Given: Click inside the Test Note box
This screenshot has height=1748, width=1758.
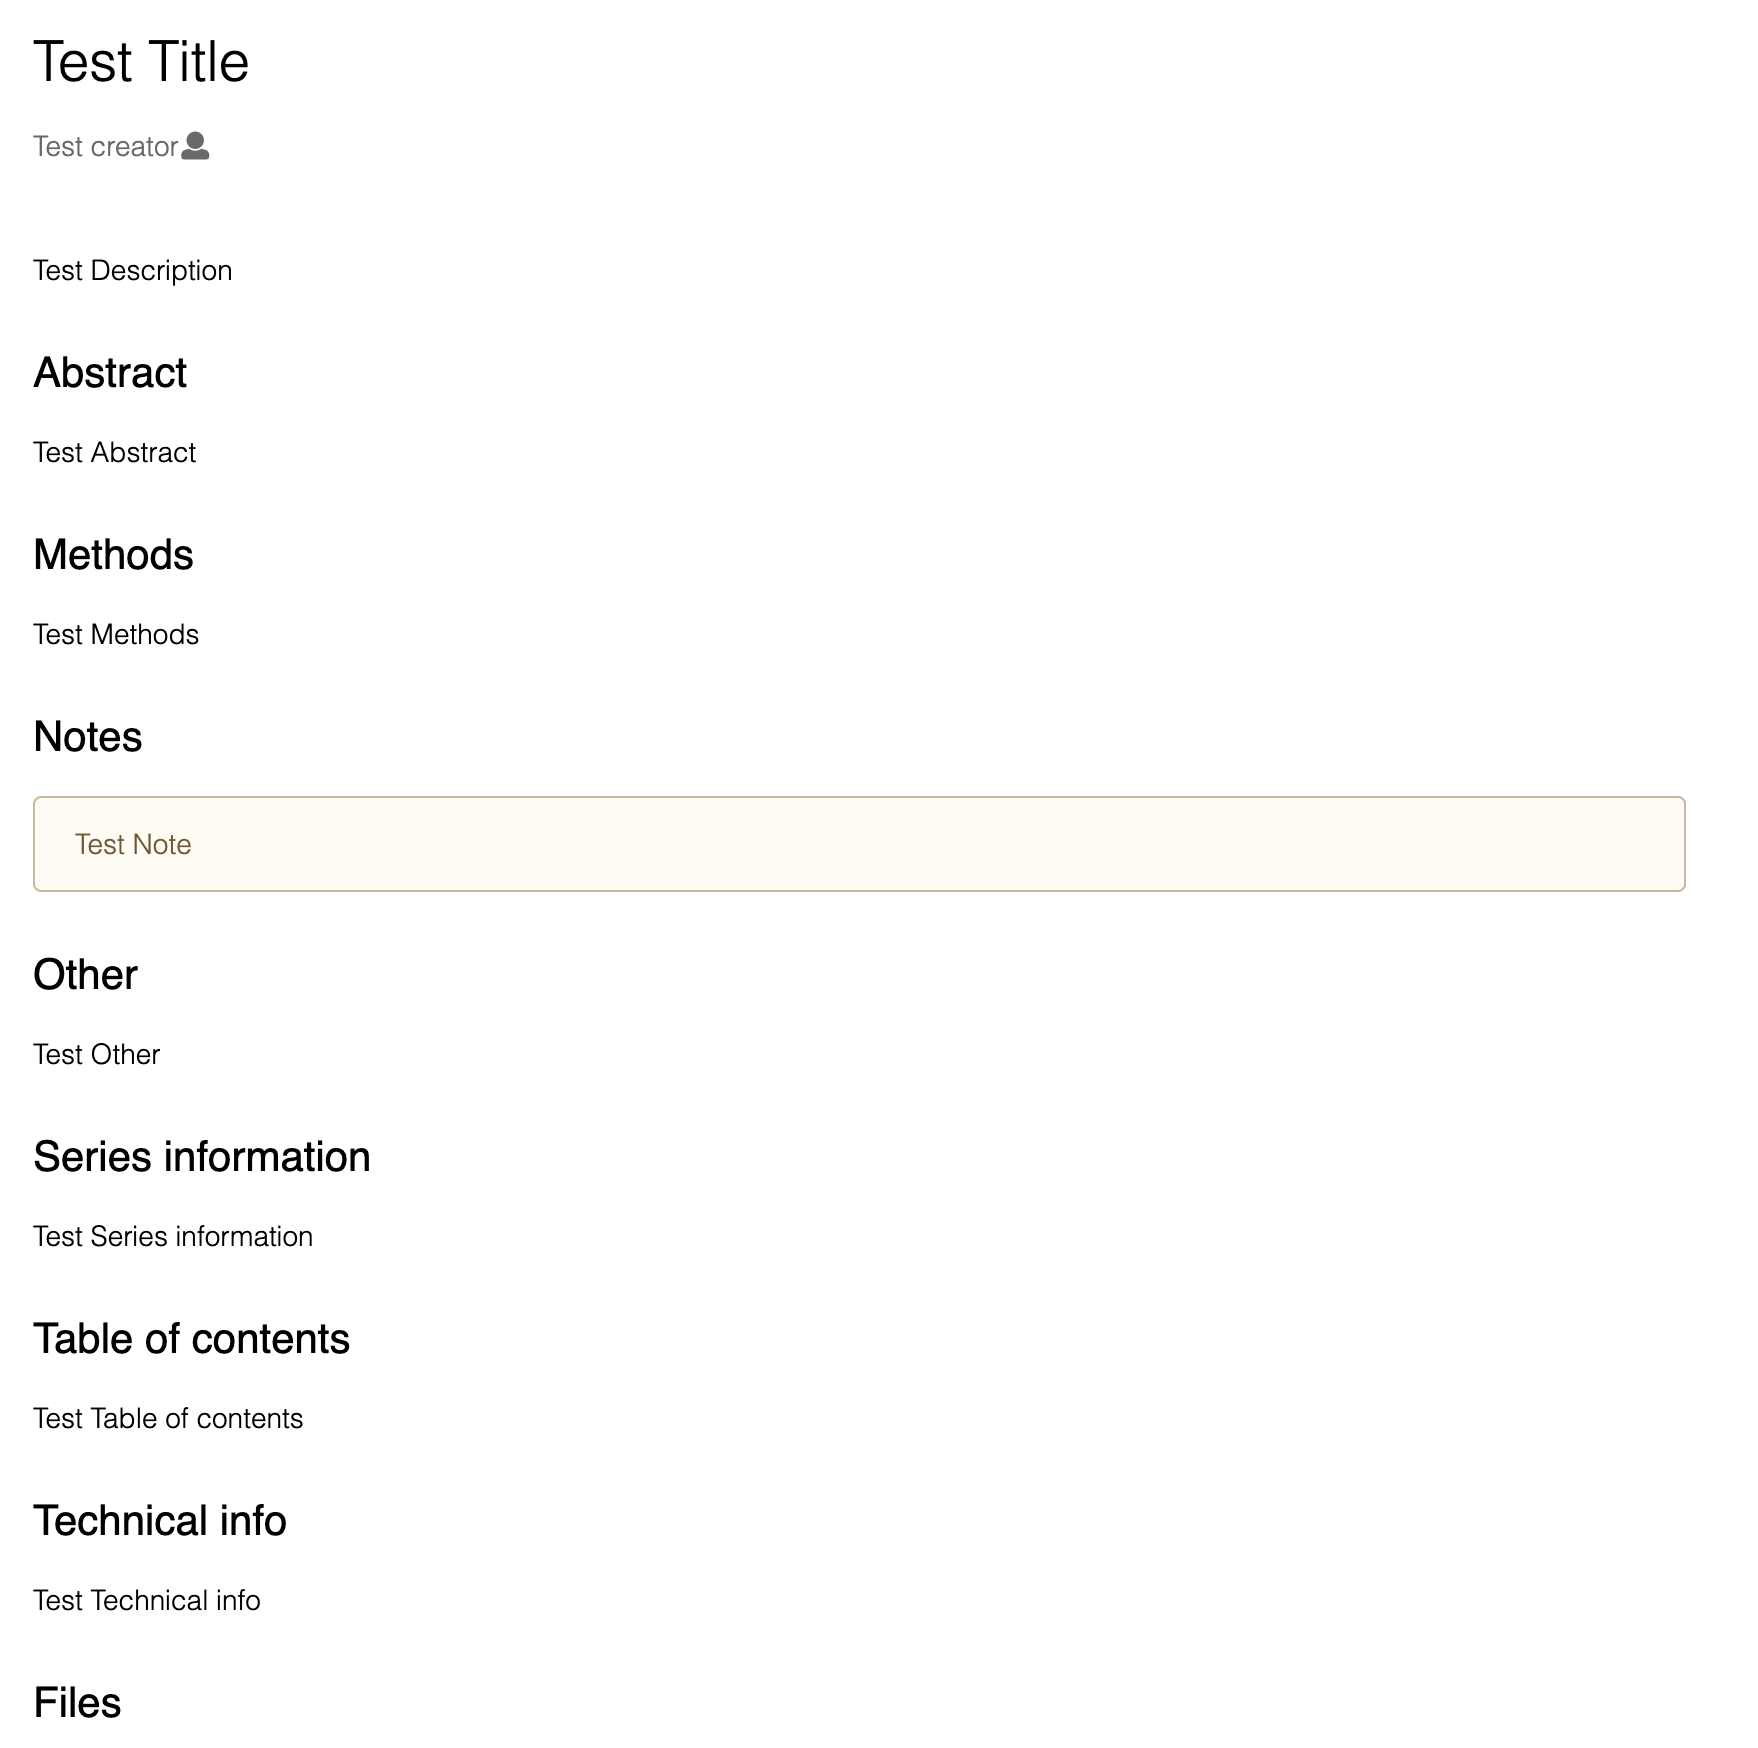Looking at the screenshot, I should (859, 844).
